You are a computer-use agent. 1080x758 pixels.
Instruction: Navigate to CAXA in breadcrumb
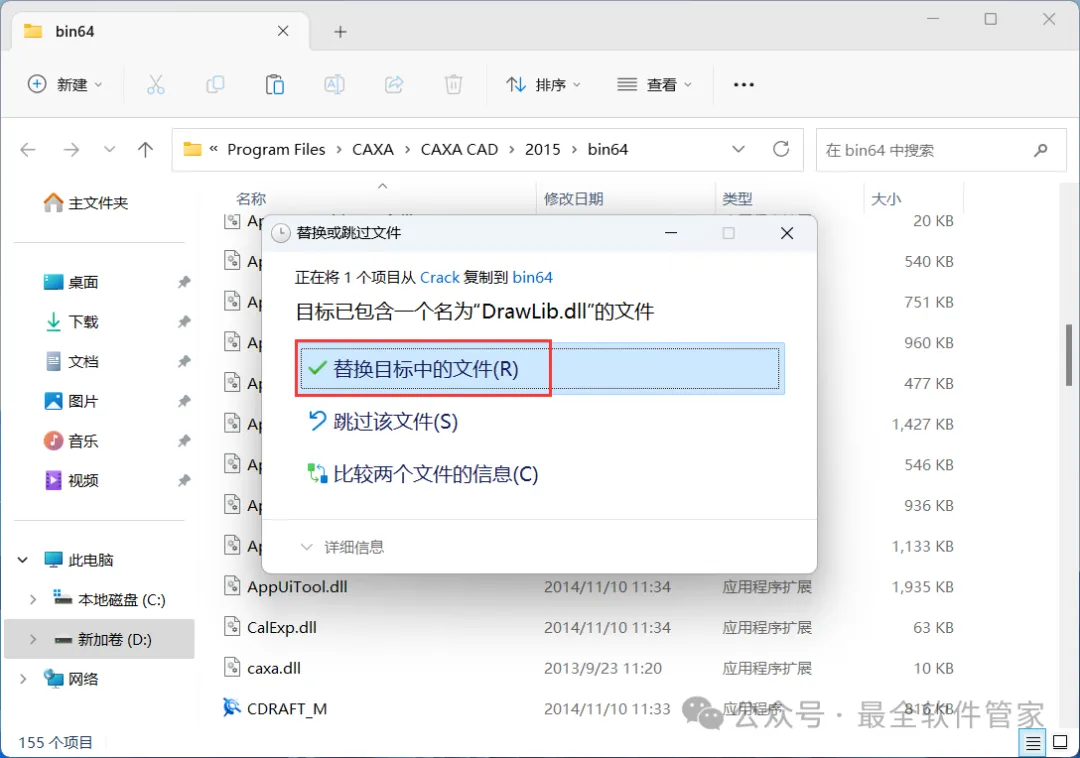[x=373, y=149]
